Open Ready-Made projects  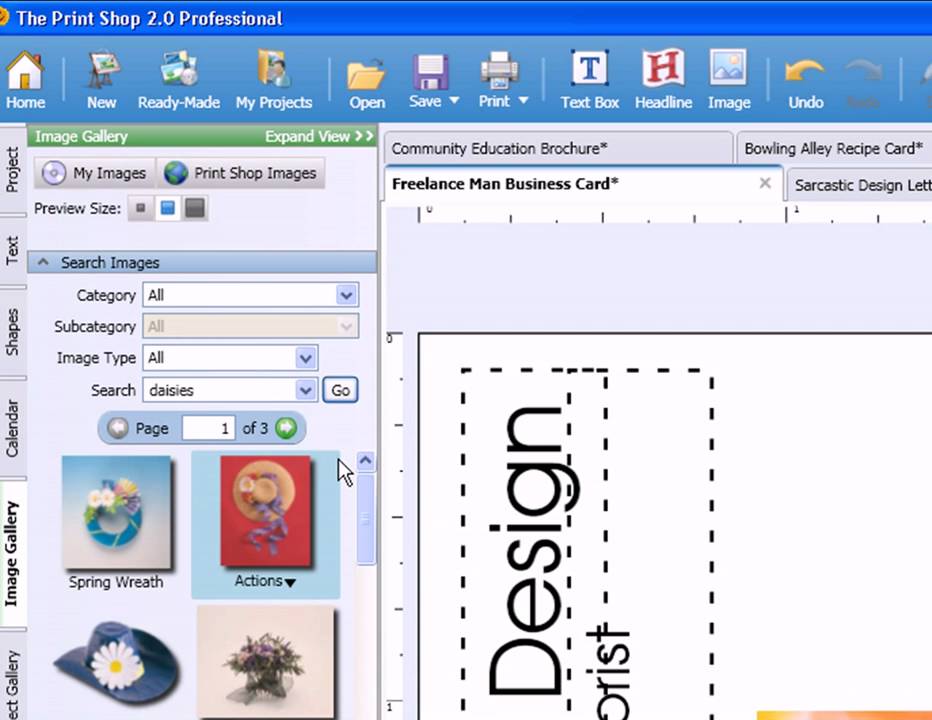[178, 80]
